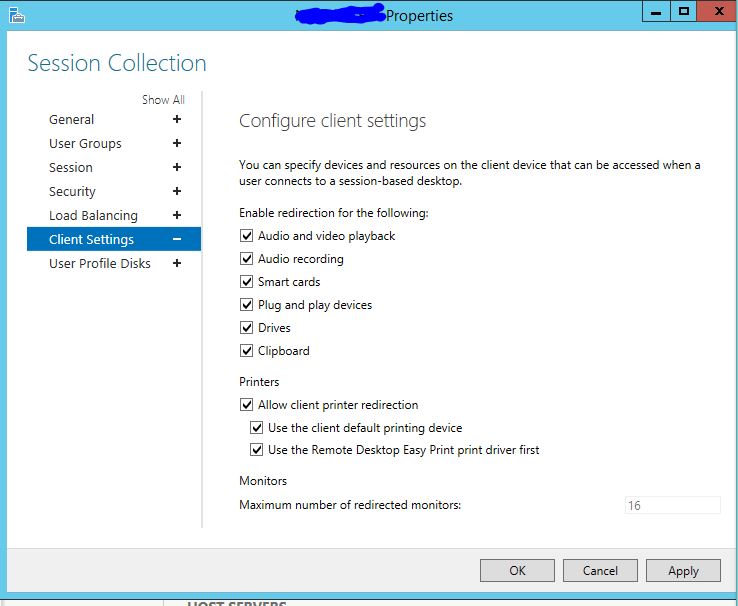Disable Drives redirection checkbox
The height and width of the screenshot is (606, 738).
(247, 327)
